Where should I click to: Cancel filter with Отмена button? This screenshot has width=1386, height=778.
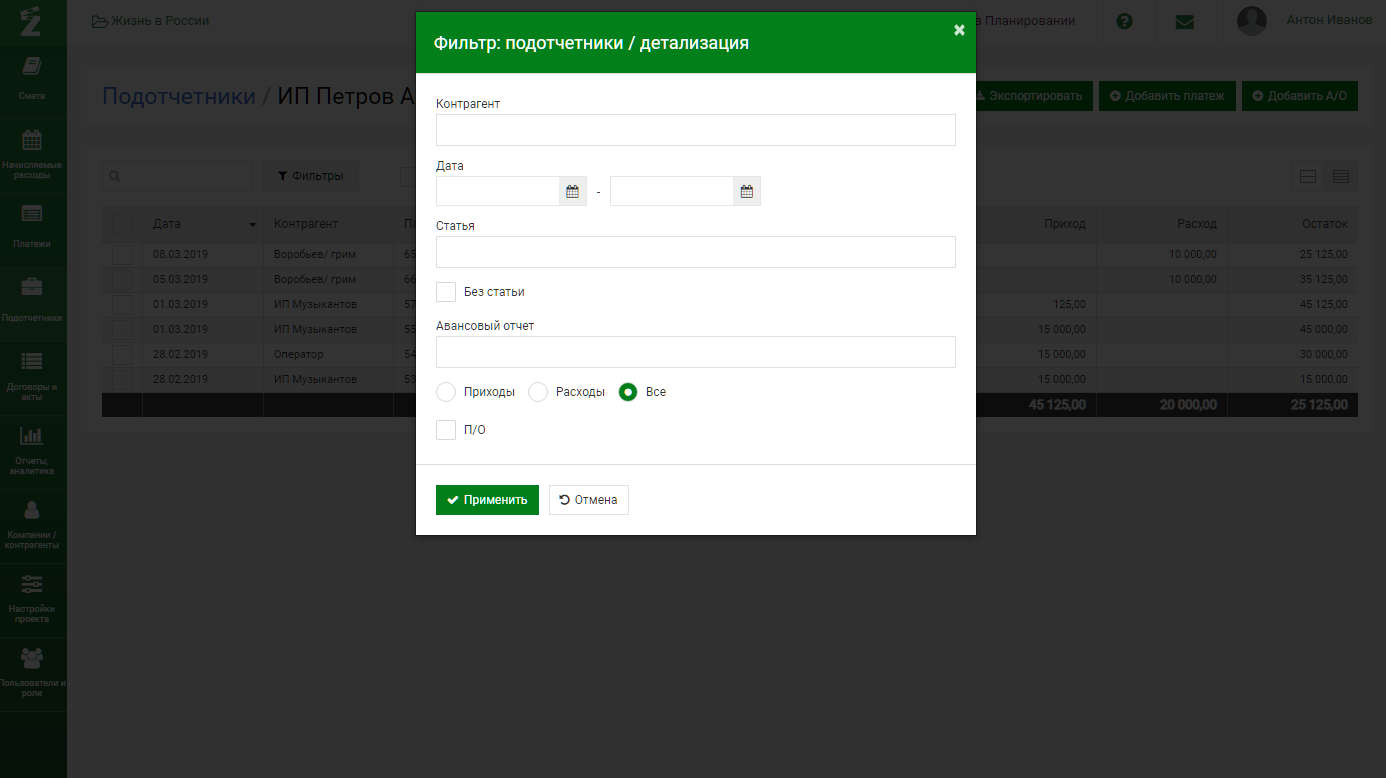[x=589, y=500]
